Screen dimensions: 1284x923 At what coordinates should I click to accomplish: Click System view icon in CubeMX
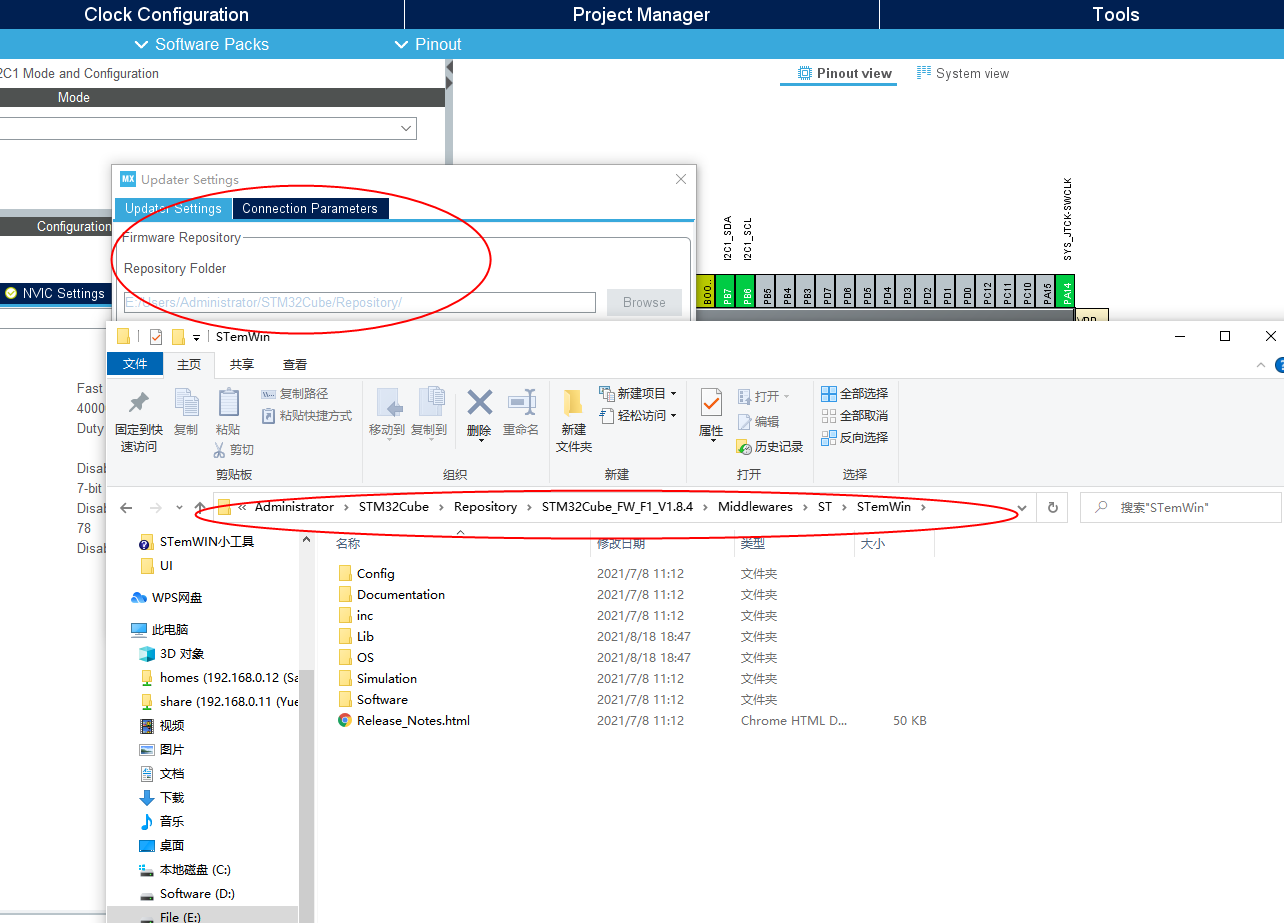924,73
